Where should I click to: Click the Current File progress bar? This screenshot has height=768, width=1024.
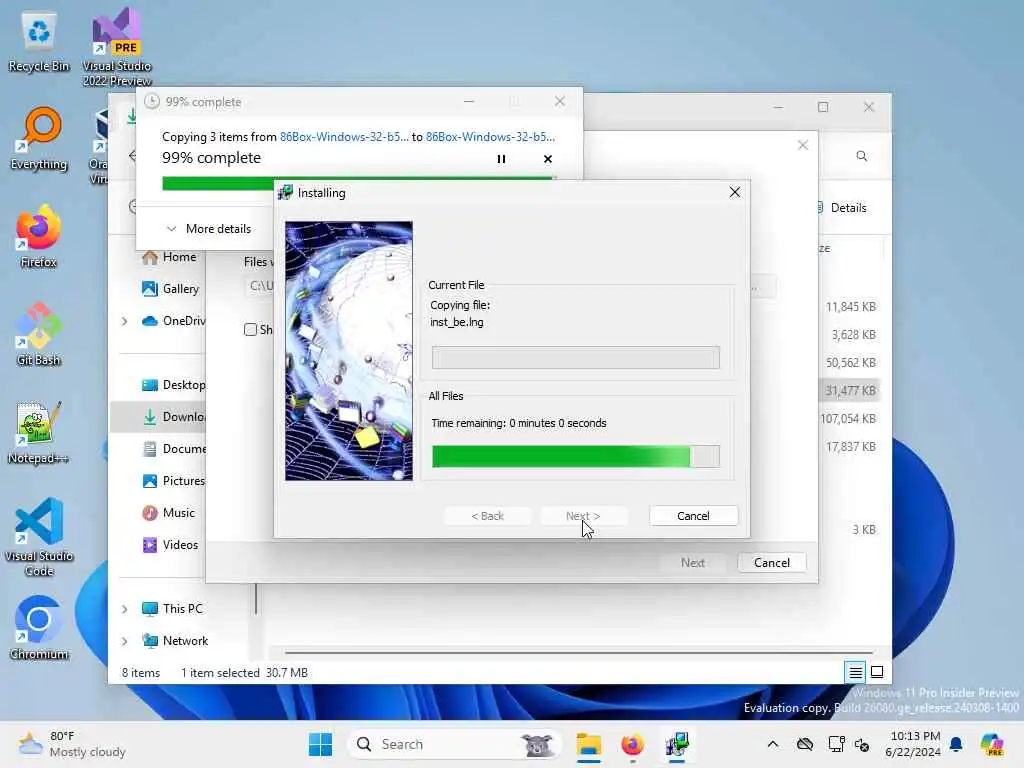[575, 357]
